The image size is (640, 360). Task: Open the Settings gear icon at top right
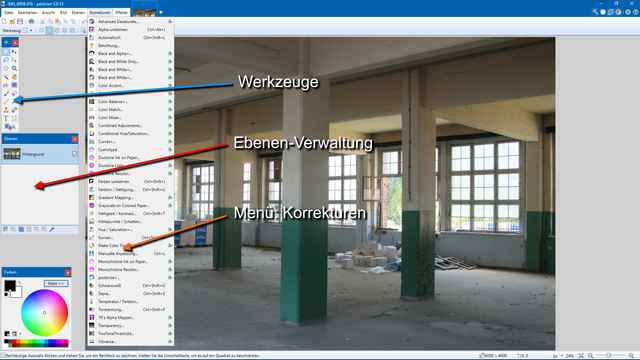click(628, 12)
